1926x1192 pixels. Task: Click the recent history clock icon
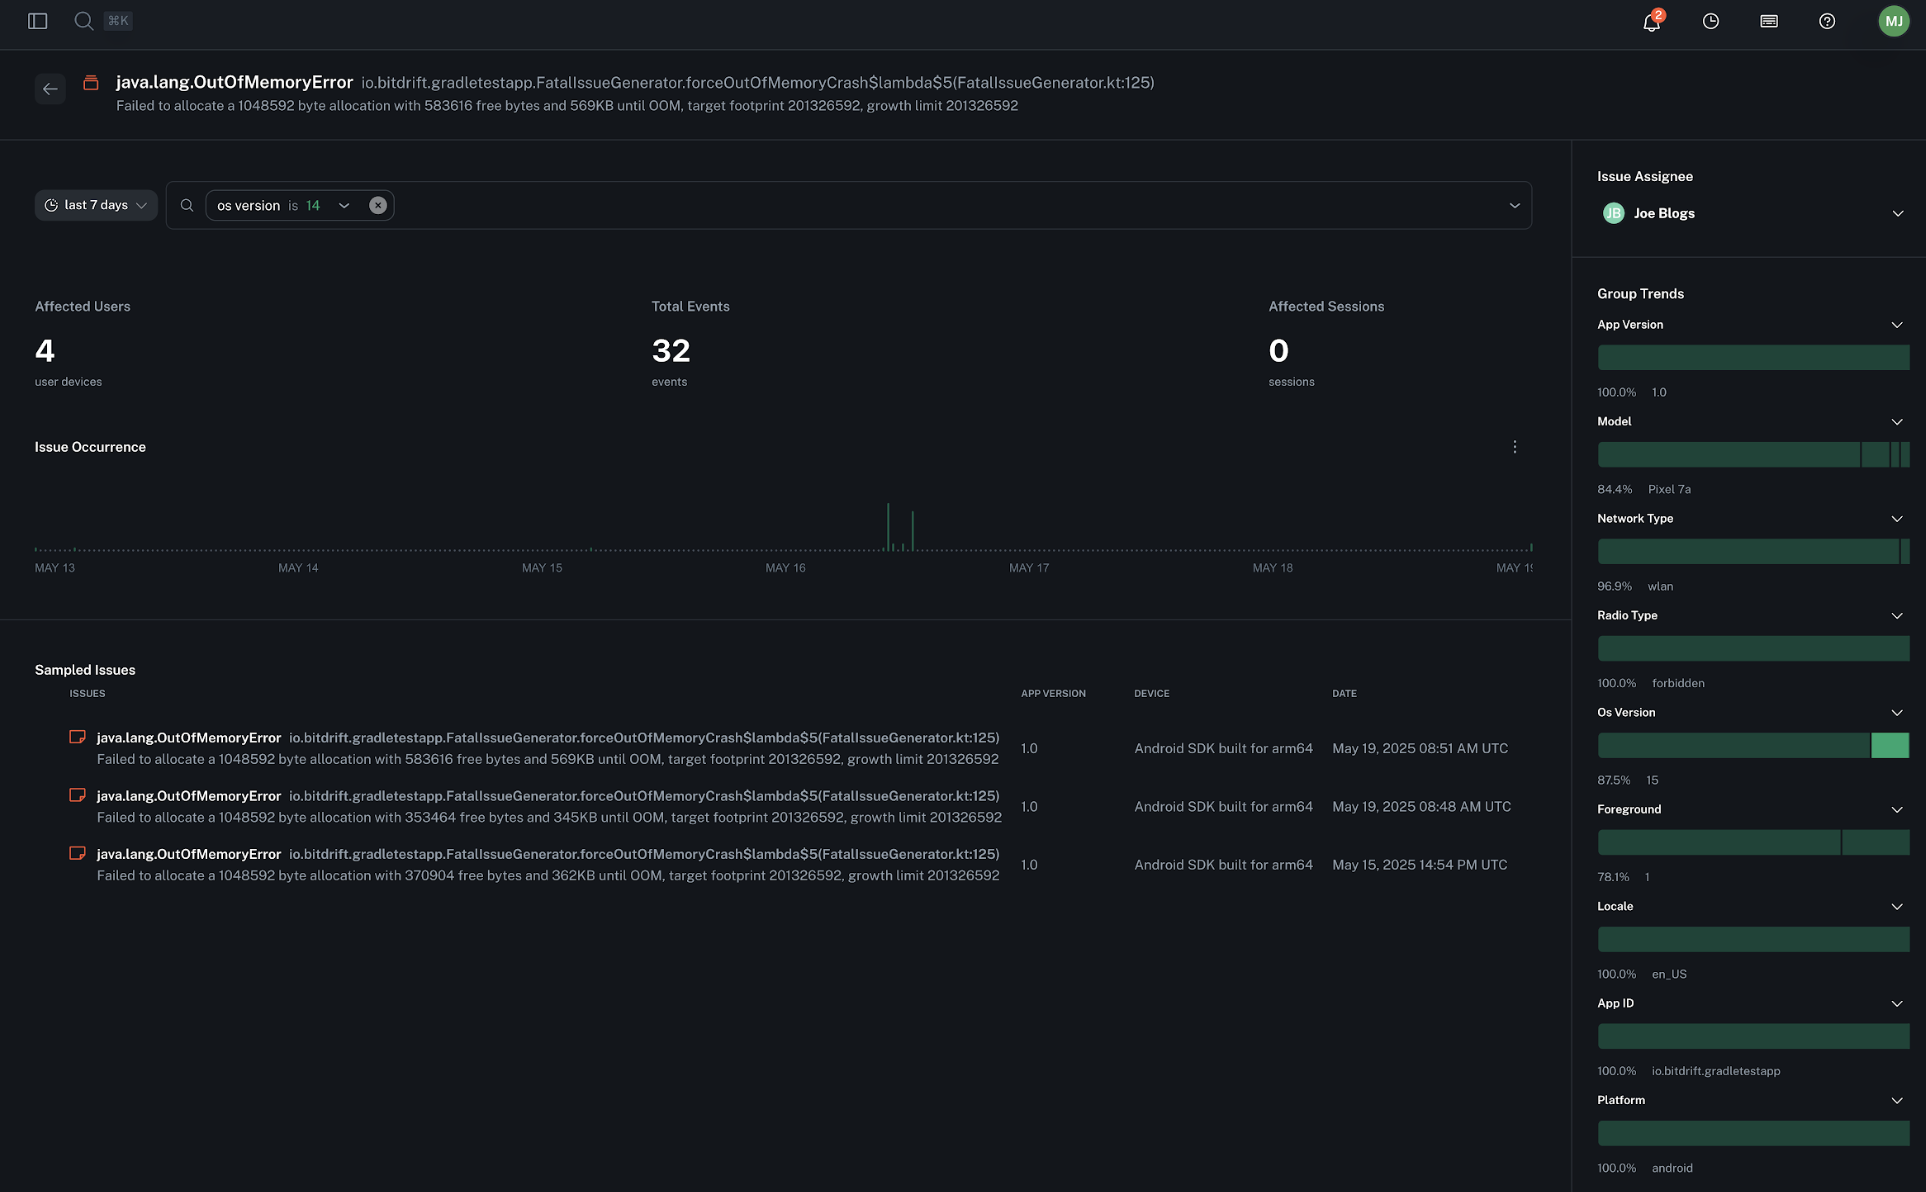click(x=1710, y=21)
